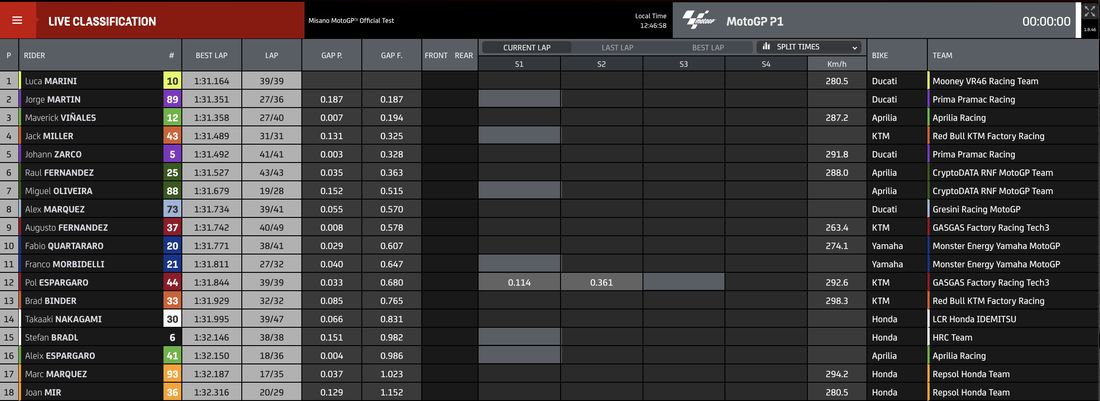Screen dimensions: 1100x401
Task: Click the session timer 00:00:00
Action: tap(1046, 21)
